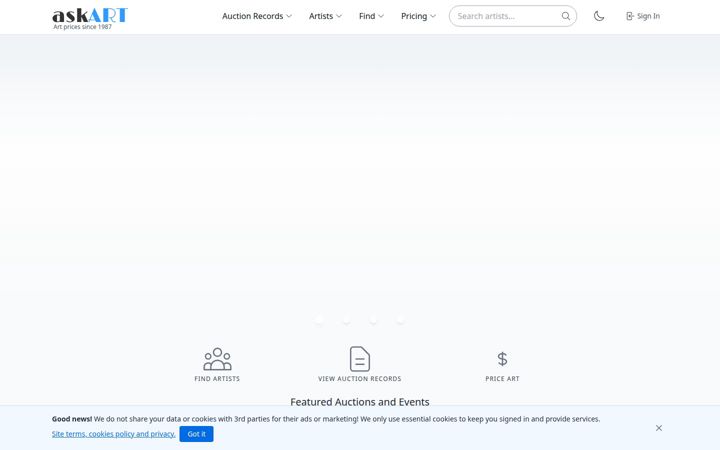This screenshot has width=720, height=450.
Task: Click the Got it cookie button
Action: point(197,434)
